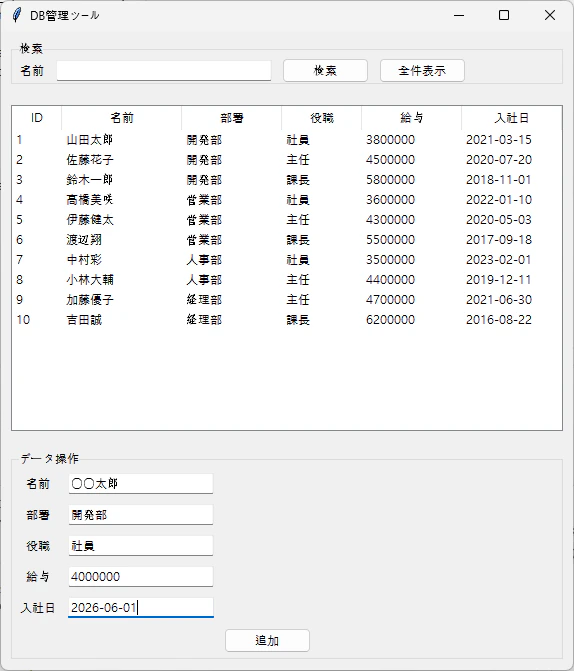Viewport: 574px width, 671px height.
Task: Select the row for 小林大輔
Action: click(x=287, y=280)
